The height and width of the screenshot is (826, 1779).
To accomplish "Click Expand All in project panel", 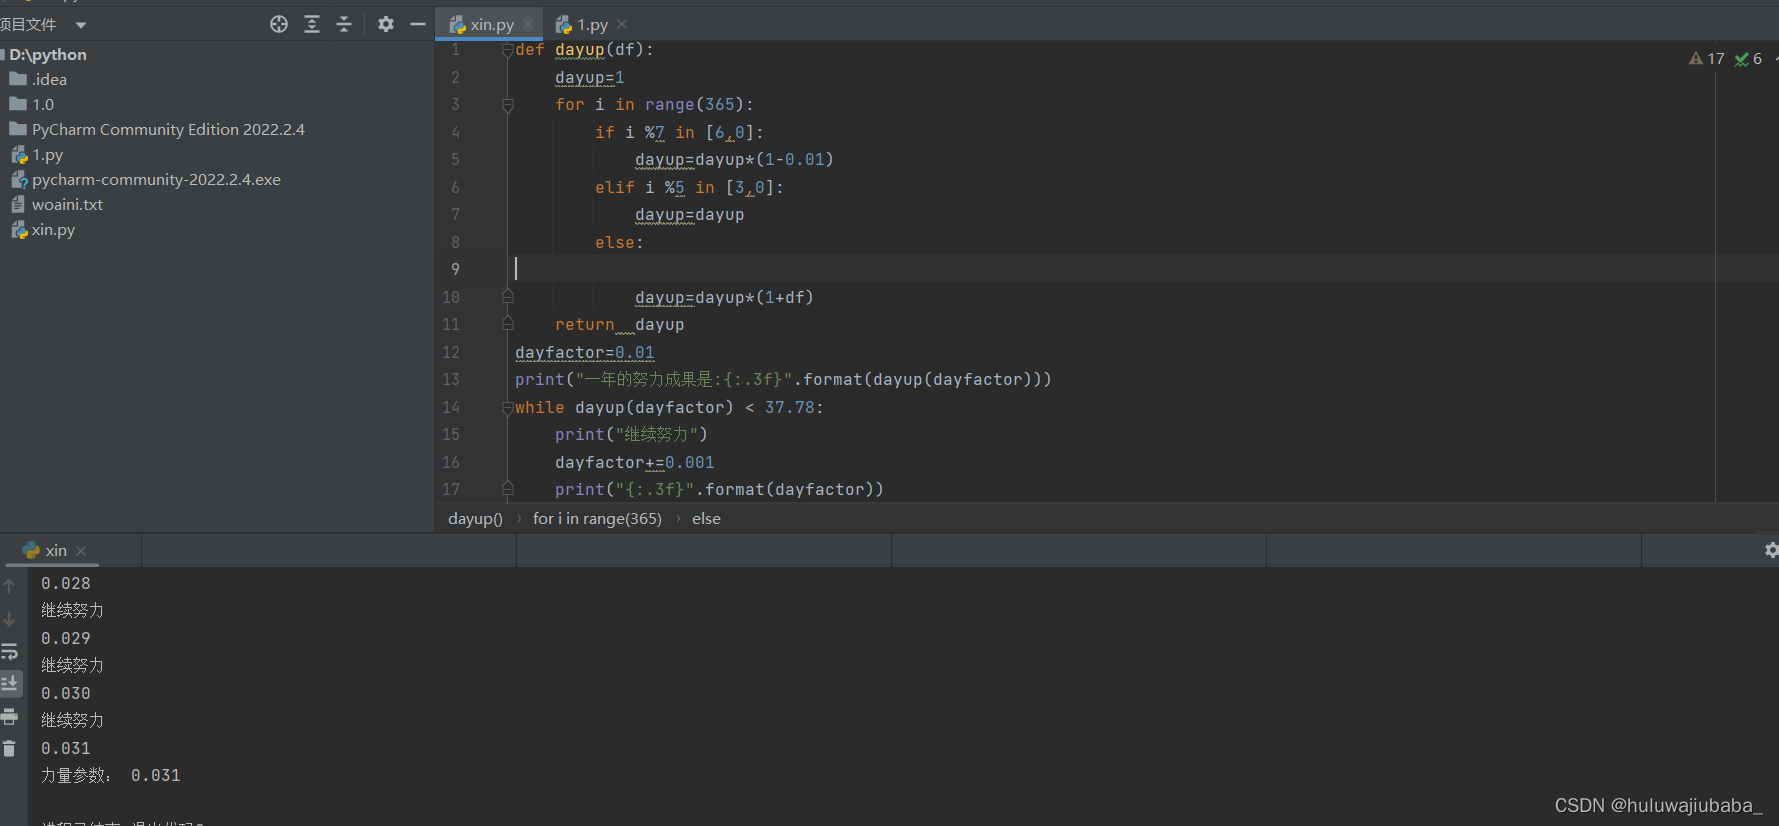I will 312,24.
